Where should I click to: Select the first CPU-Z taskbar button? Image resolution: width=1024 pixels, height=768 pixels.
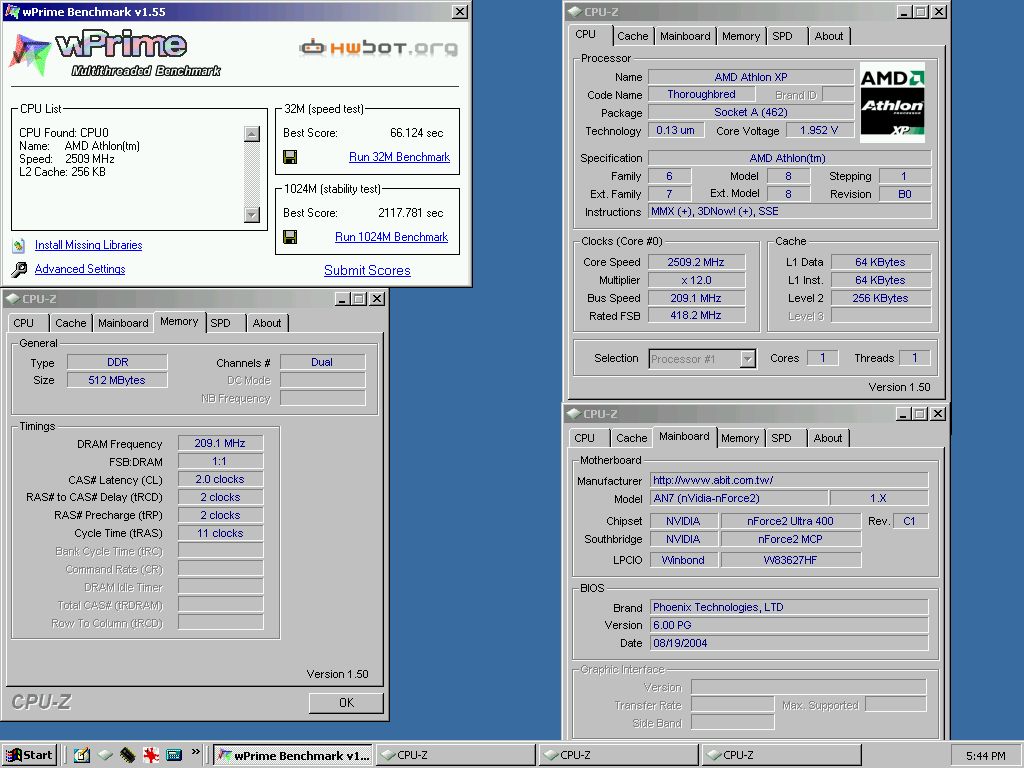[455, 755]
